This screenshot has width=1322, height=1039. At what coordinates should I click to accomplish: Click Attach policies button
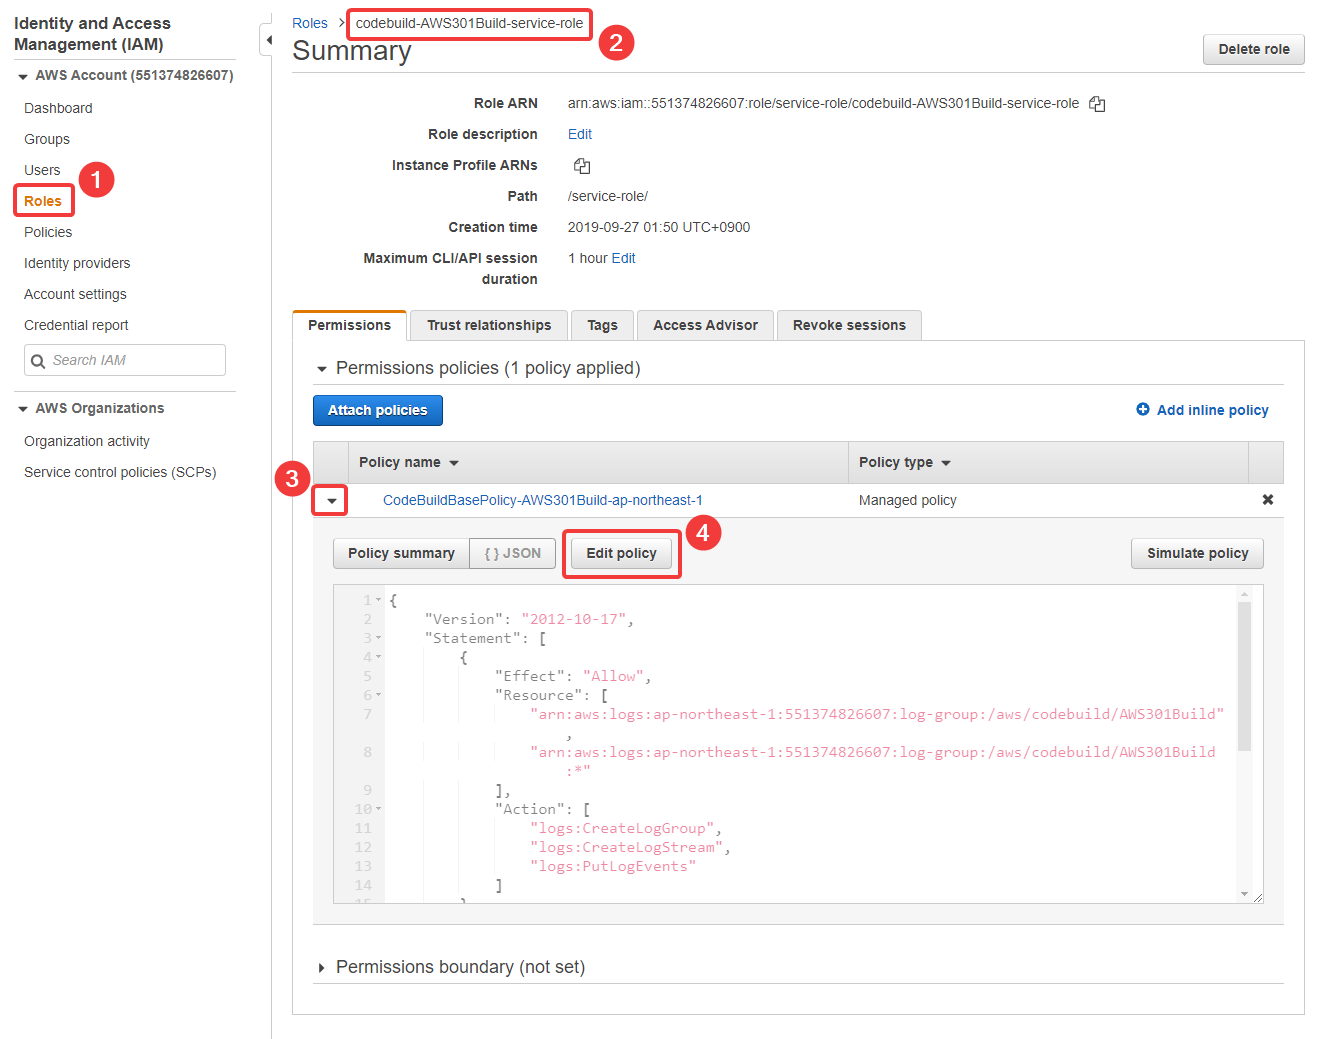coord(378,410)
